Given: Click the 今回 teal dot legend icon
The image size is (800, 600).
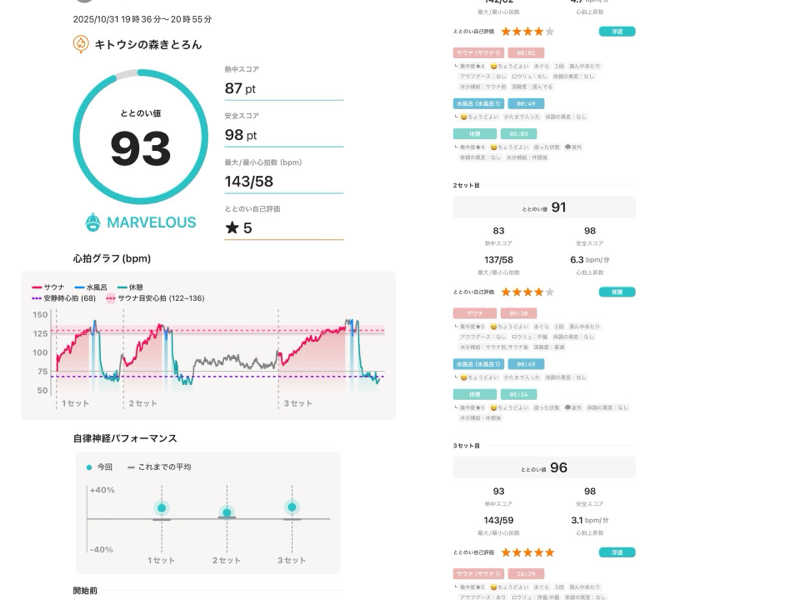Looking at the screenshot, I should [89, 467].
